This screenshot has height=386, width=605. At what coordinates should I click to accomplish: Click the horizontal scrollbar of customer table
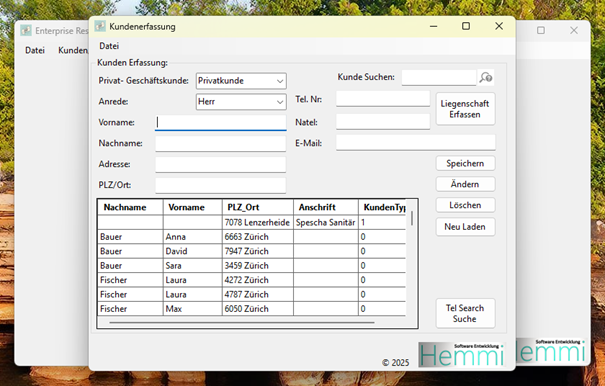[242, 322]
